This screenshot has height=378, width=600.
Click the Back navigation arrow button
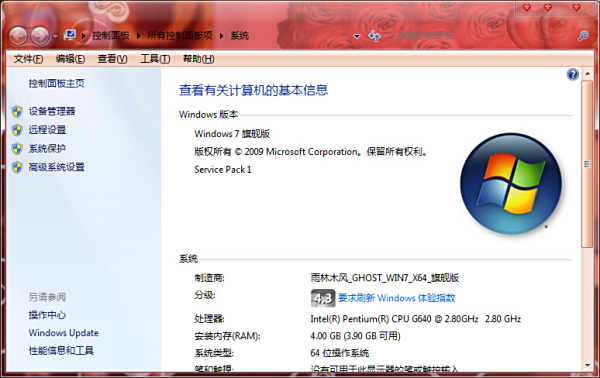[x=18, y=36]
